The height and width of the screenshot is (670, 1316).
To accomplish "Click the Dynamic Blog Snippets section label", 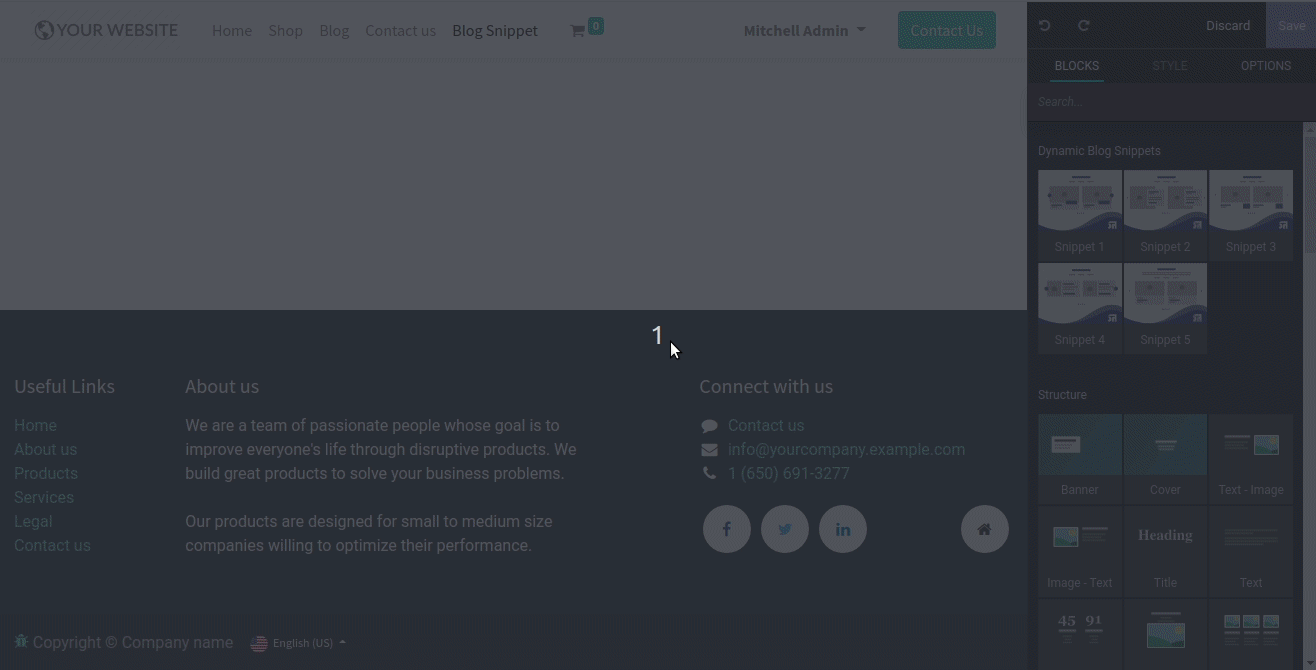I will (x=1099, y=151).
